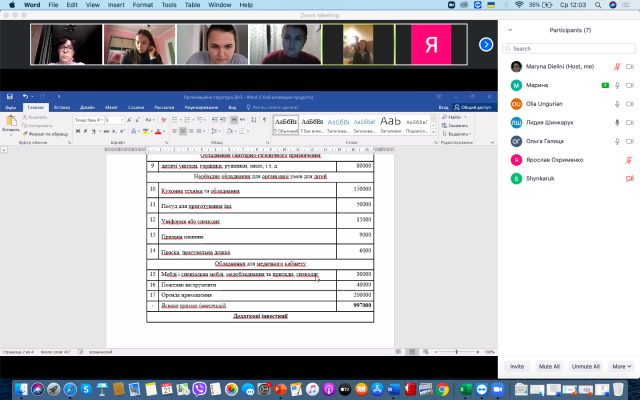Image resolution: width=640 pixels, height=400 pixels.
Task: Click Заменить (Replace) in editing group
Action: tap(455, 125)
